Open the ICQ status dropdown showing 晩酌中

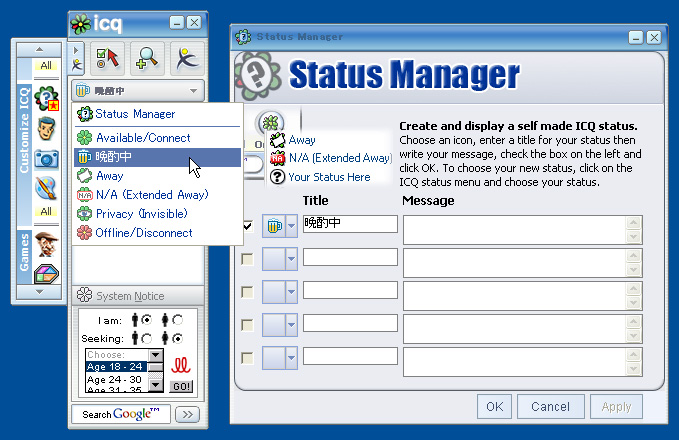click(138, 91)
